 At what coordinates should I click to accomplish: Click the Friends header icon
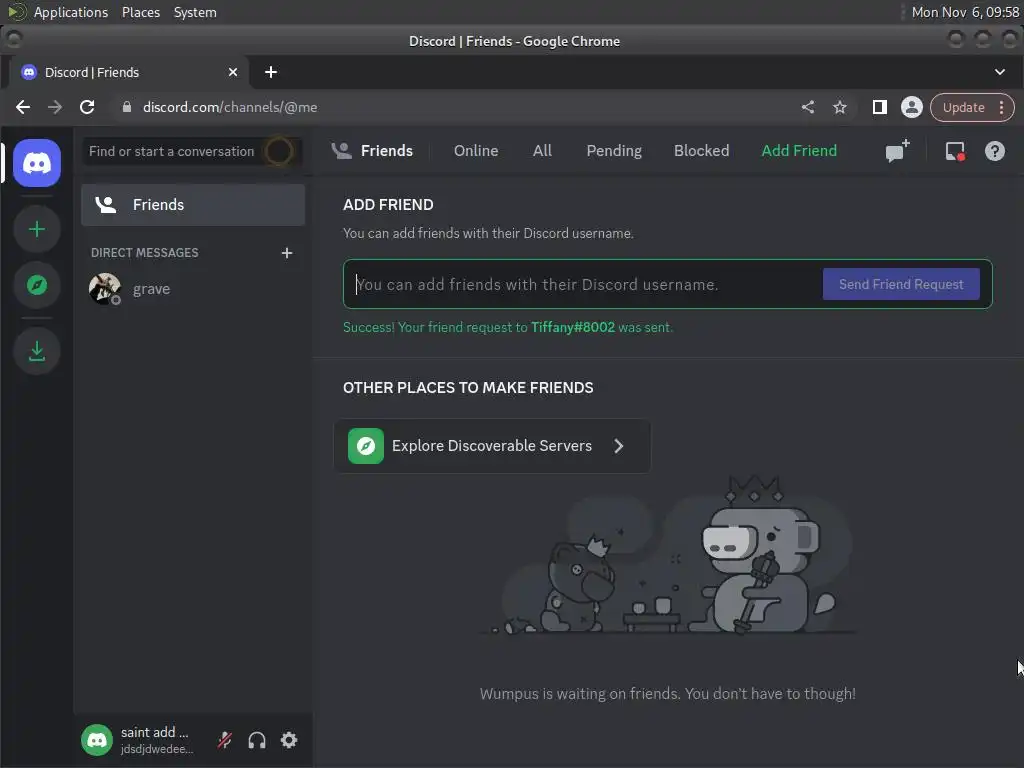(x=341, y=151)
